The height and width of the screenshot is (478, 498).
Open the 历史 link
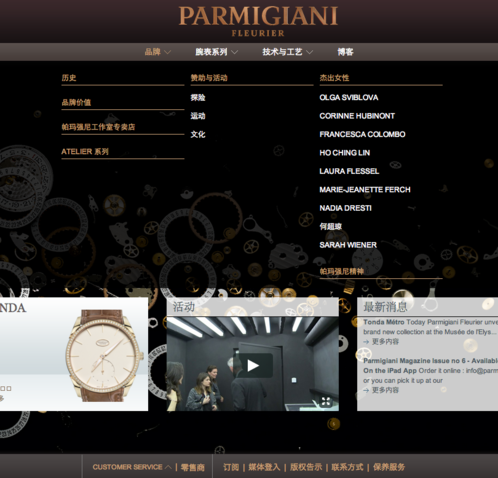pos(69,78)
